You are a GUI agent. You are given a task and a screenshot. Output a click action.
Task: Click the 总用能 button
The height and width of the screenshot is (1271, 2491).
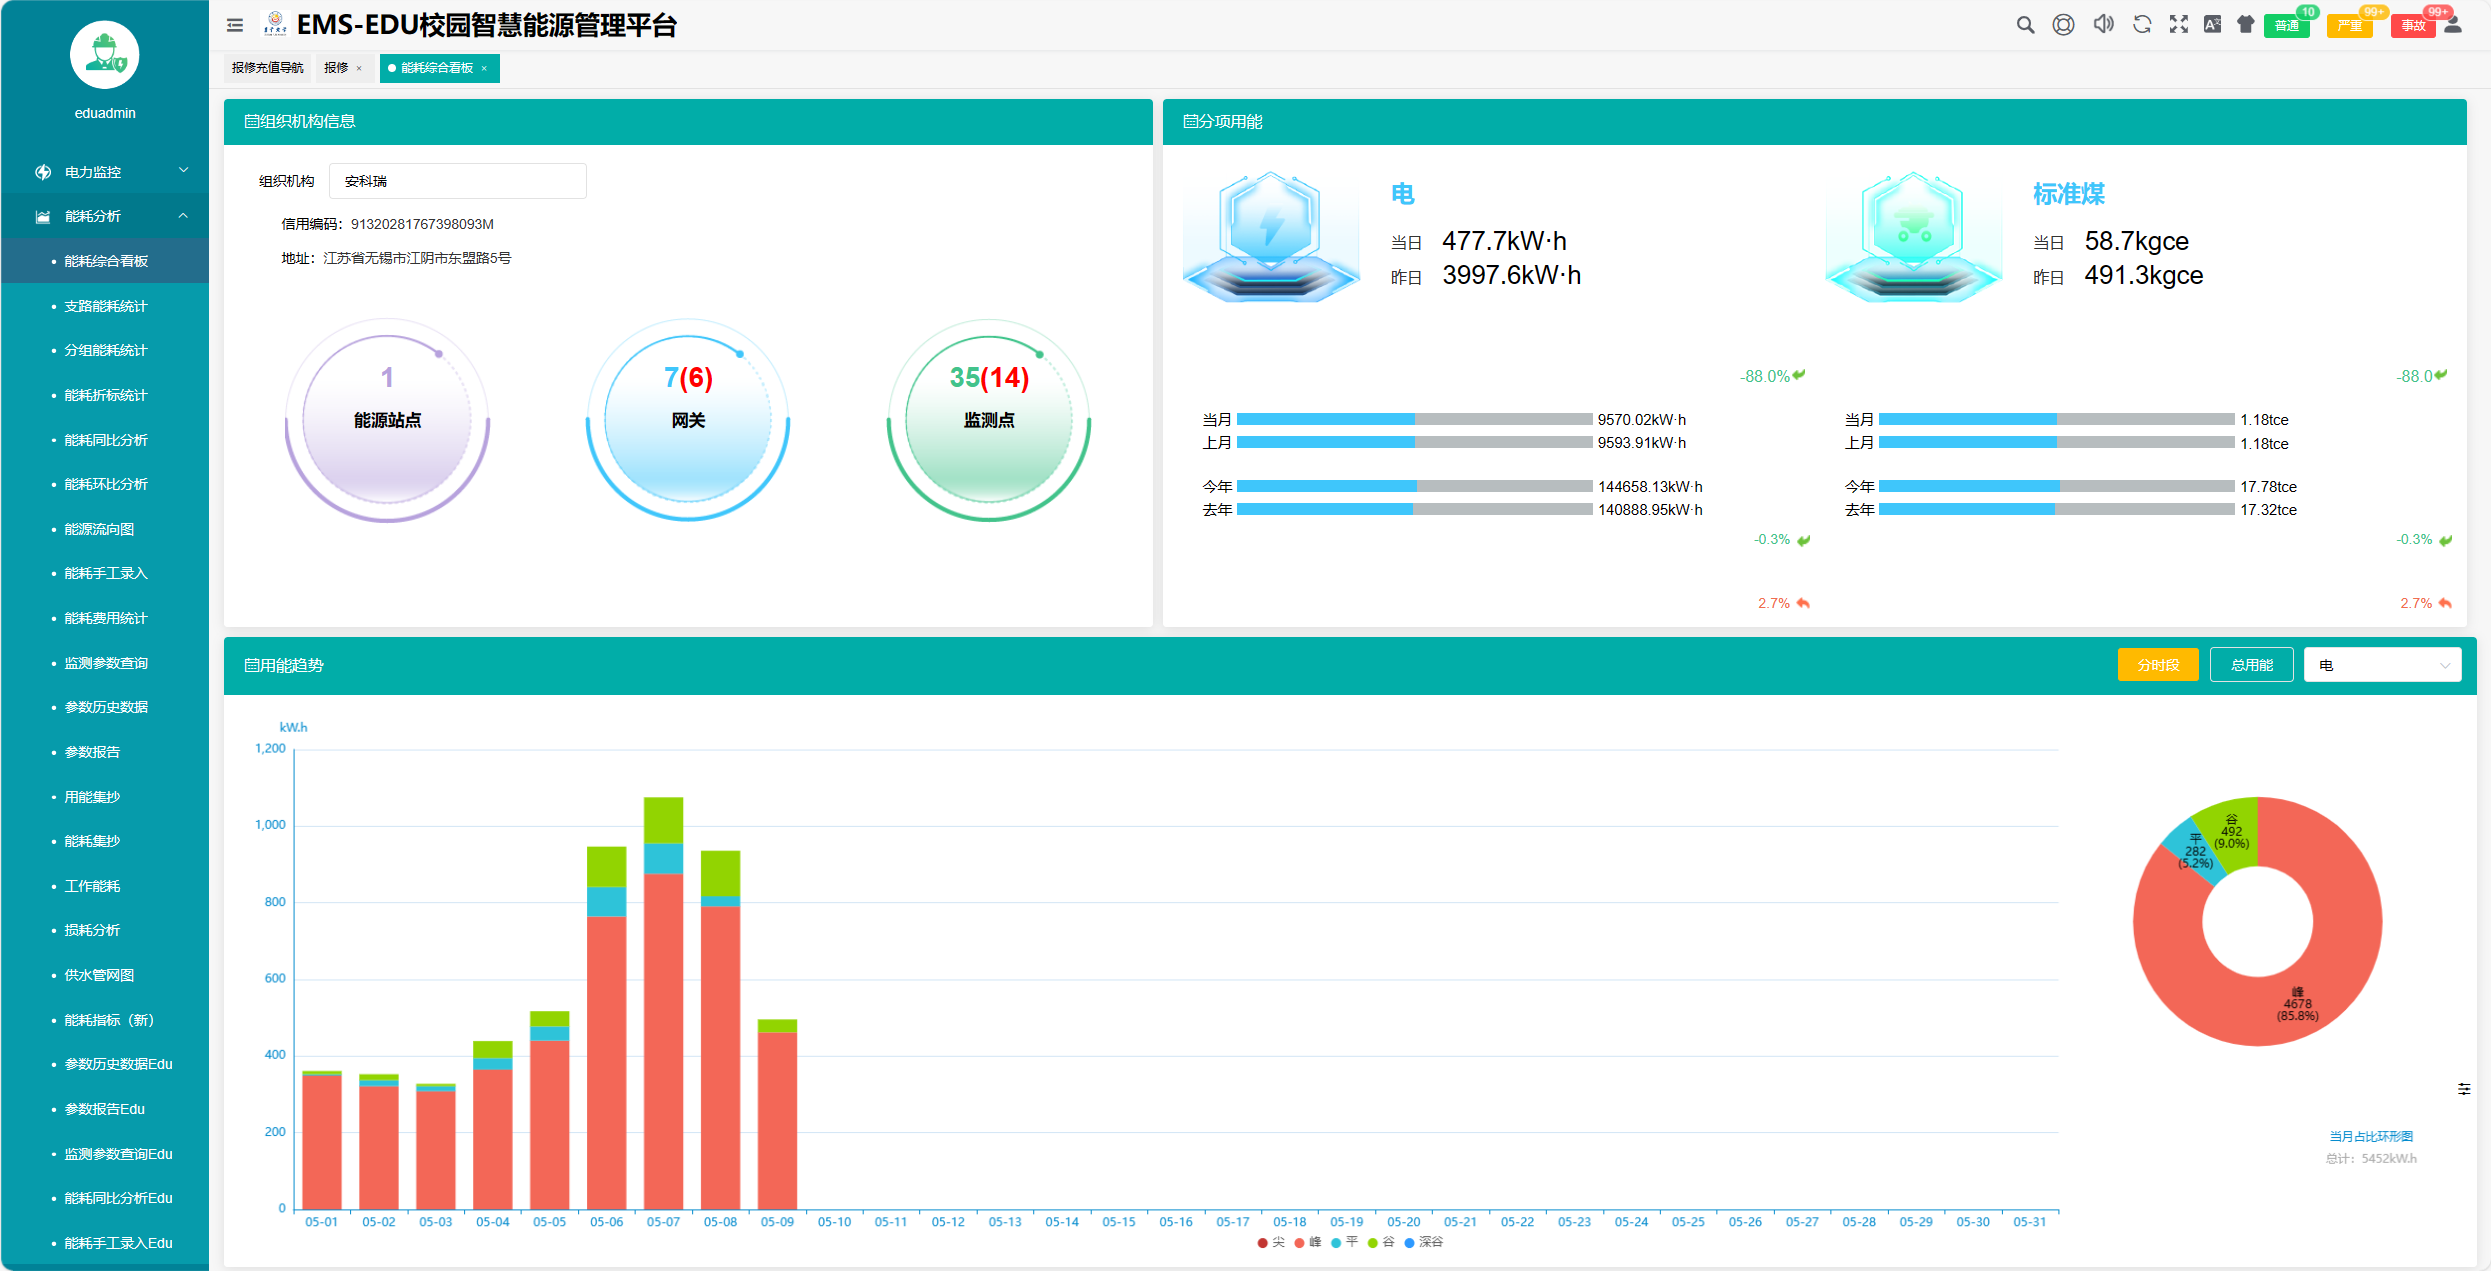point(2251,665)
